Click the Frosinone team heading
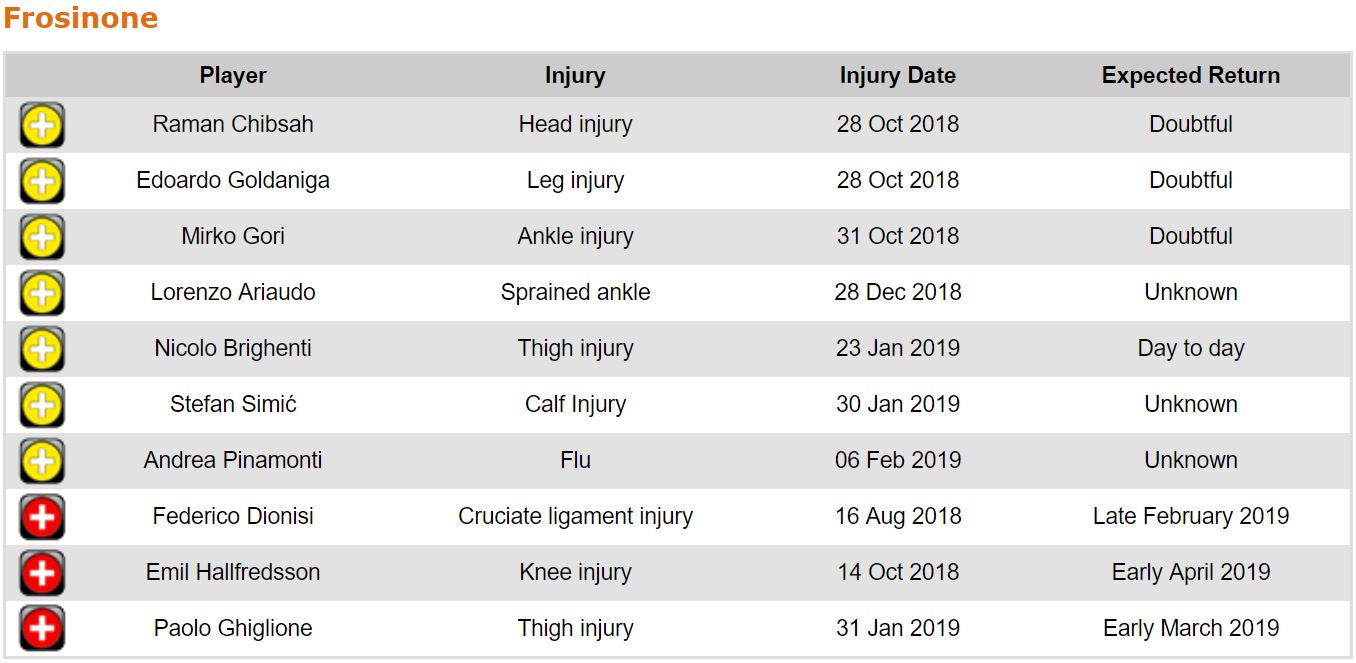This screenshot has height=663, width=1356. click(80, 18)
